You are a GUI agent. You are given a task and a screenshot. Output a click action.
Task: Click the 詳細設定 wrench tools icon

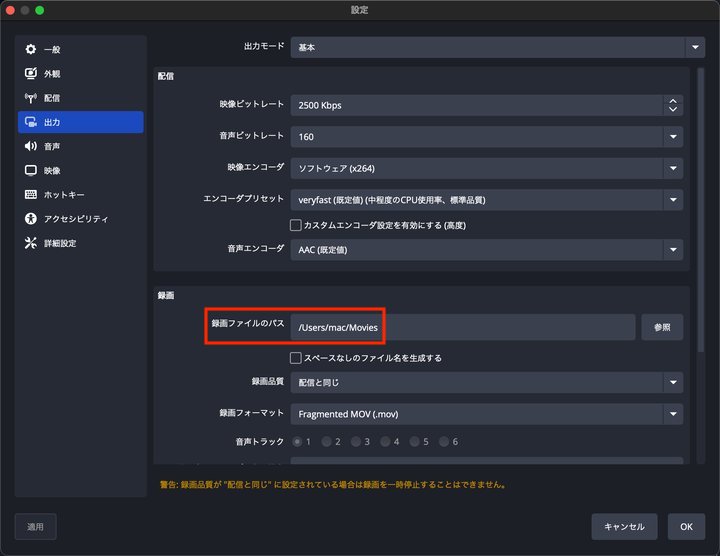click(31, 243)
